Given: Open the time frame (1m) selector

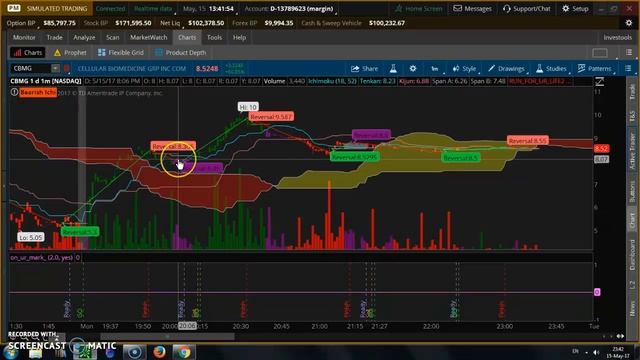Looking at the screenshot, I should pos(435,69).
